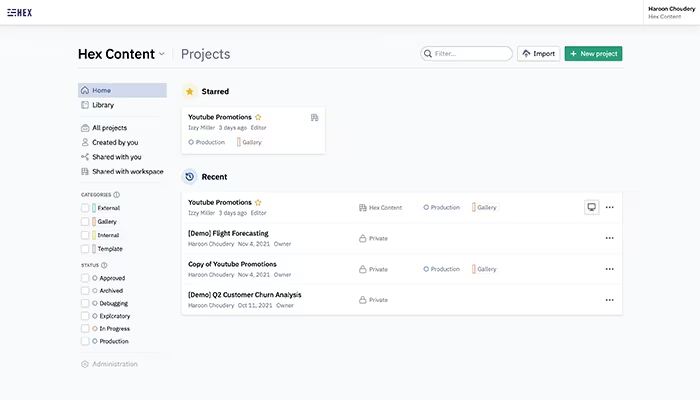700x400 pixels.
Task: Open [Demo] Q2 Customer Churn Analysis
Action: [x=245, y=295]
